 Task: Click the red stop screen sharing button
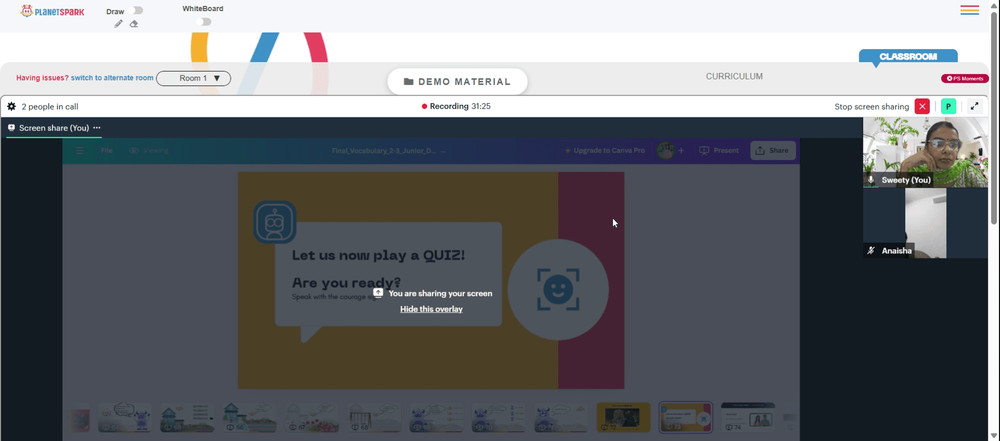[x=922, y=107]
